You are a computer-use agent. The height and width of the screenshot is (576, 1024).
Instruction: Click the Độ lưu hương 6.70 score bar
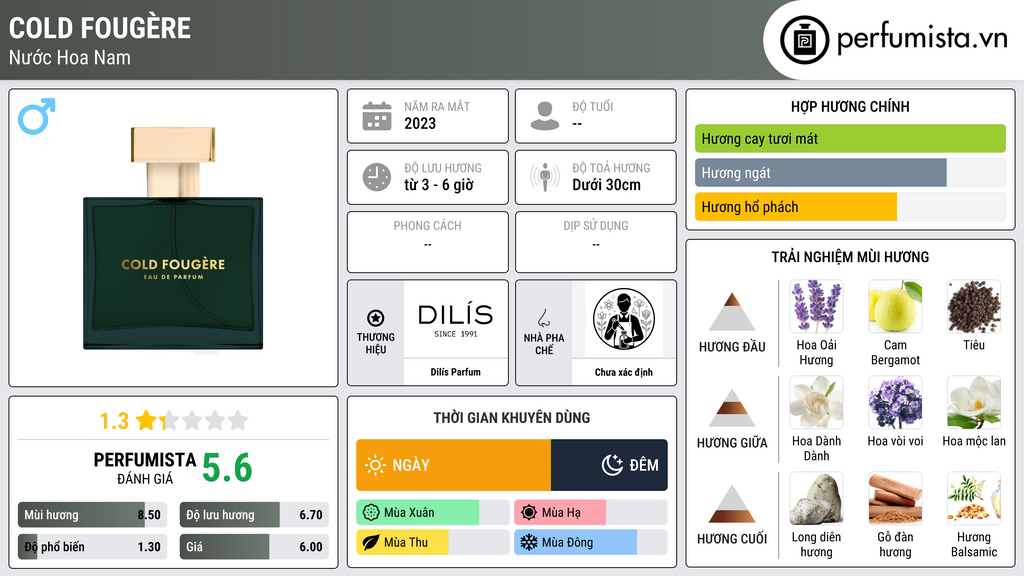[254, 515]
